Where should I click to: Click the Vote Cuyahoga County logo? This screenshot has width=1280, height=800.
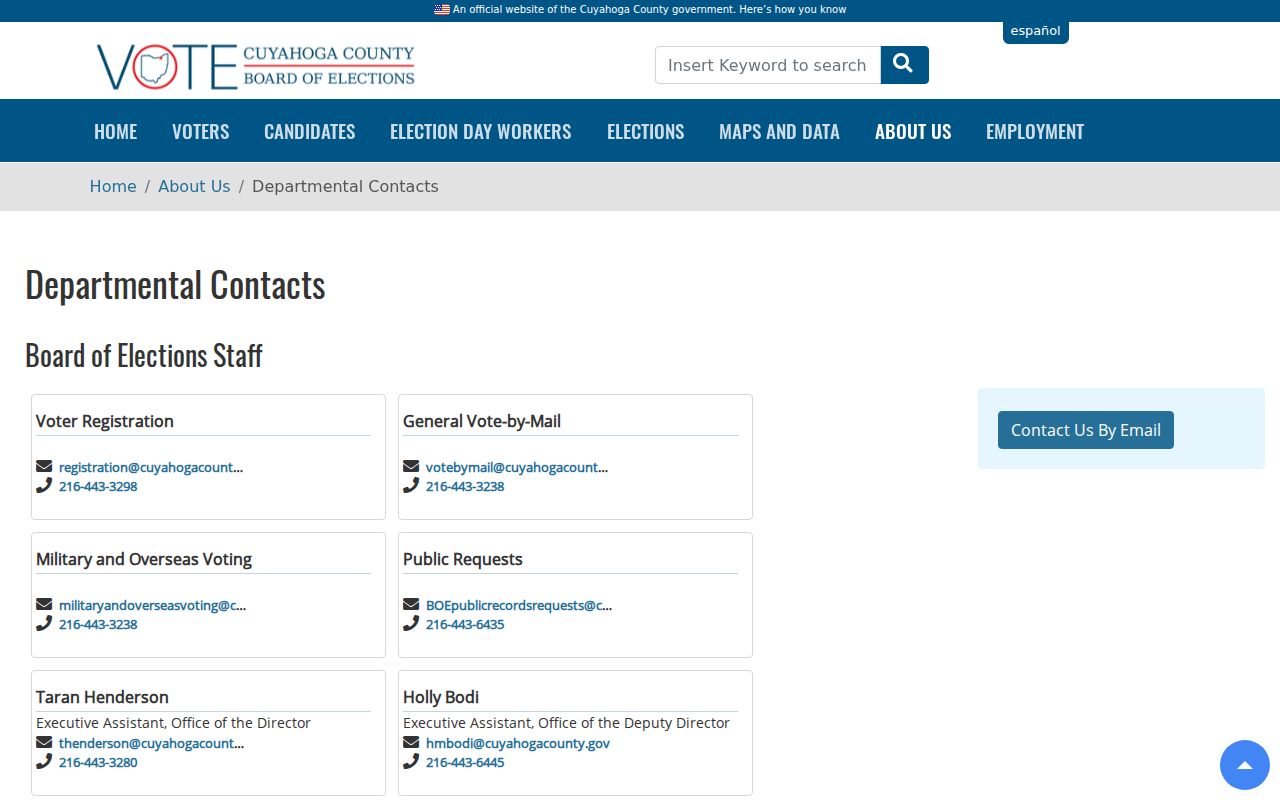pos(255,66)
